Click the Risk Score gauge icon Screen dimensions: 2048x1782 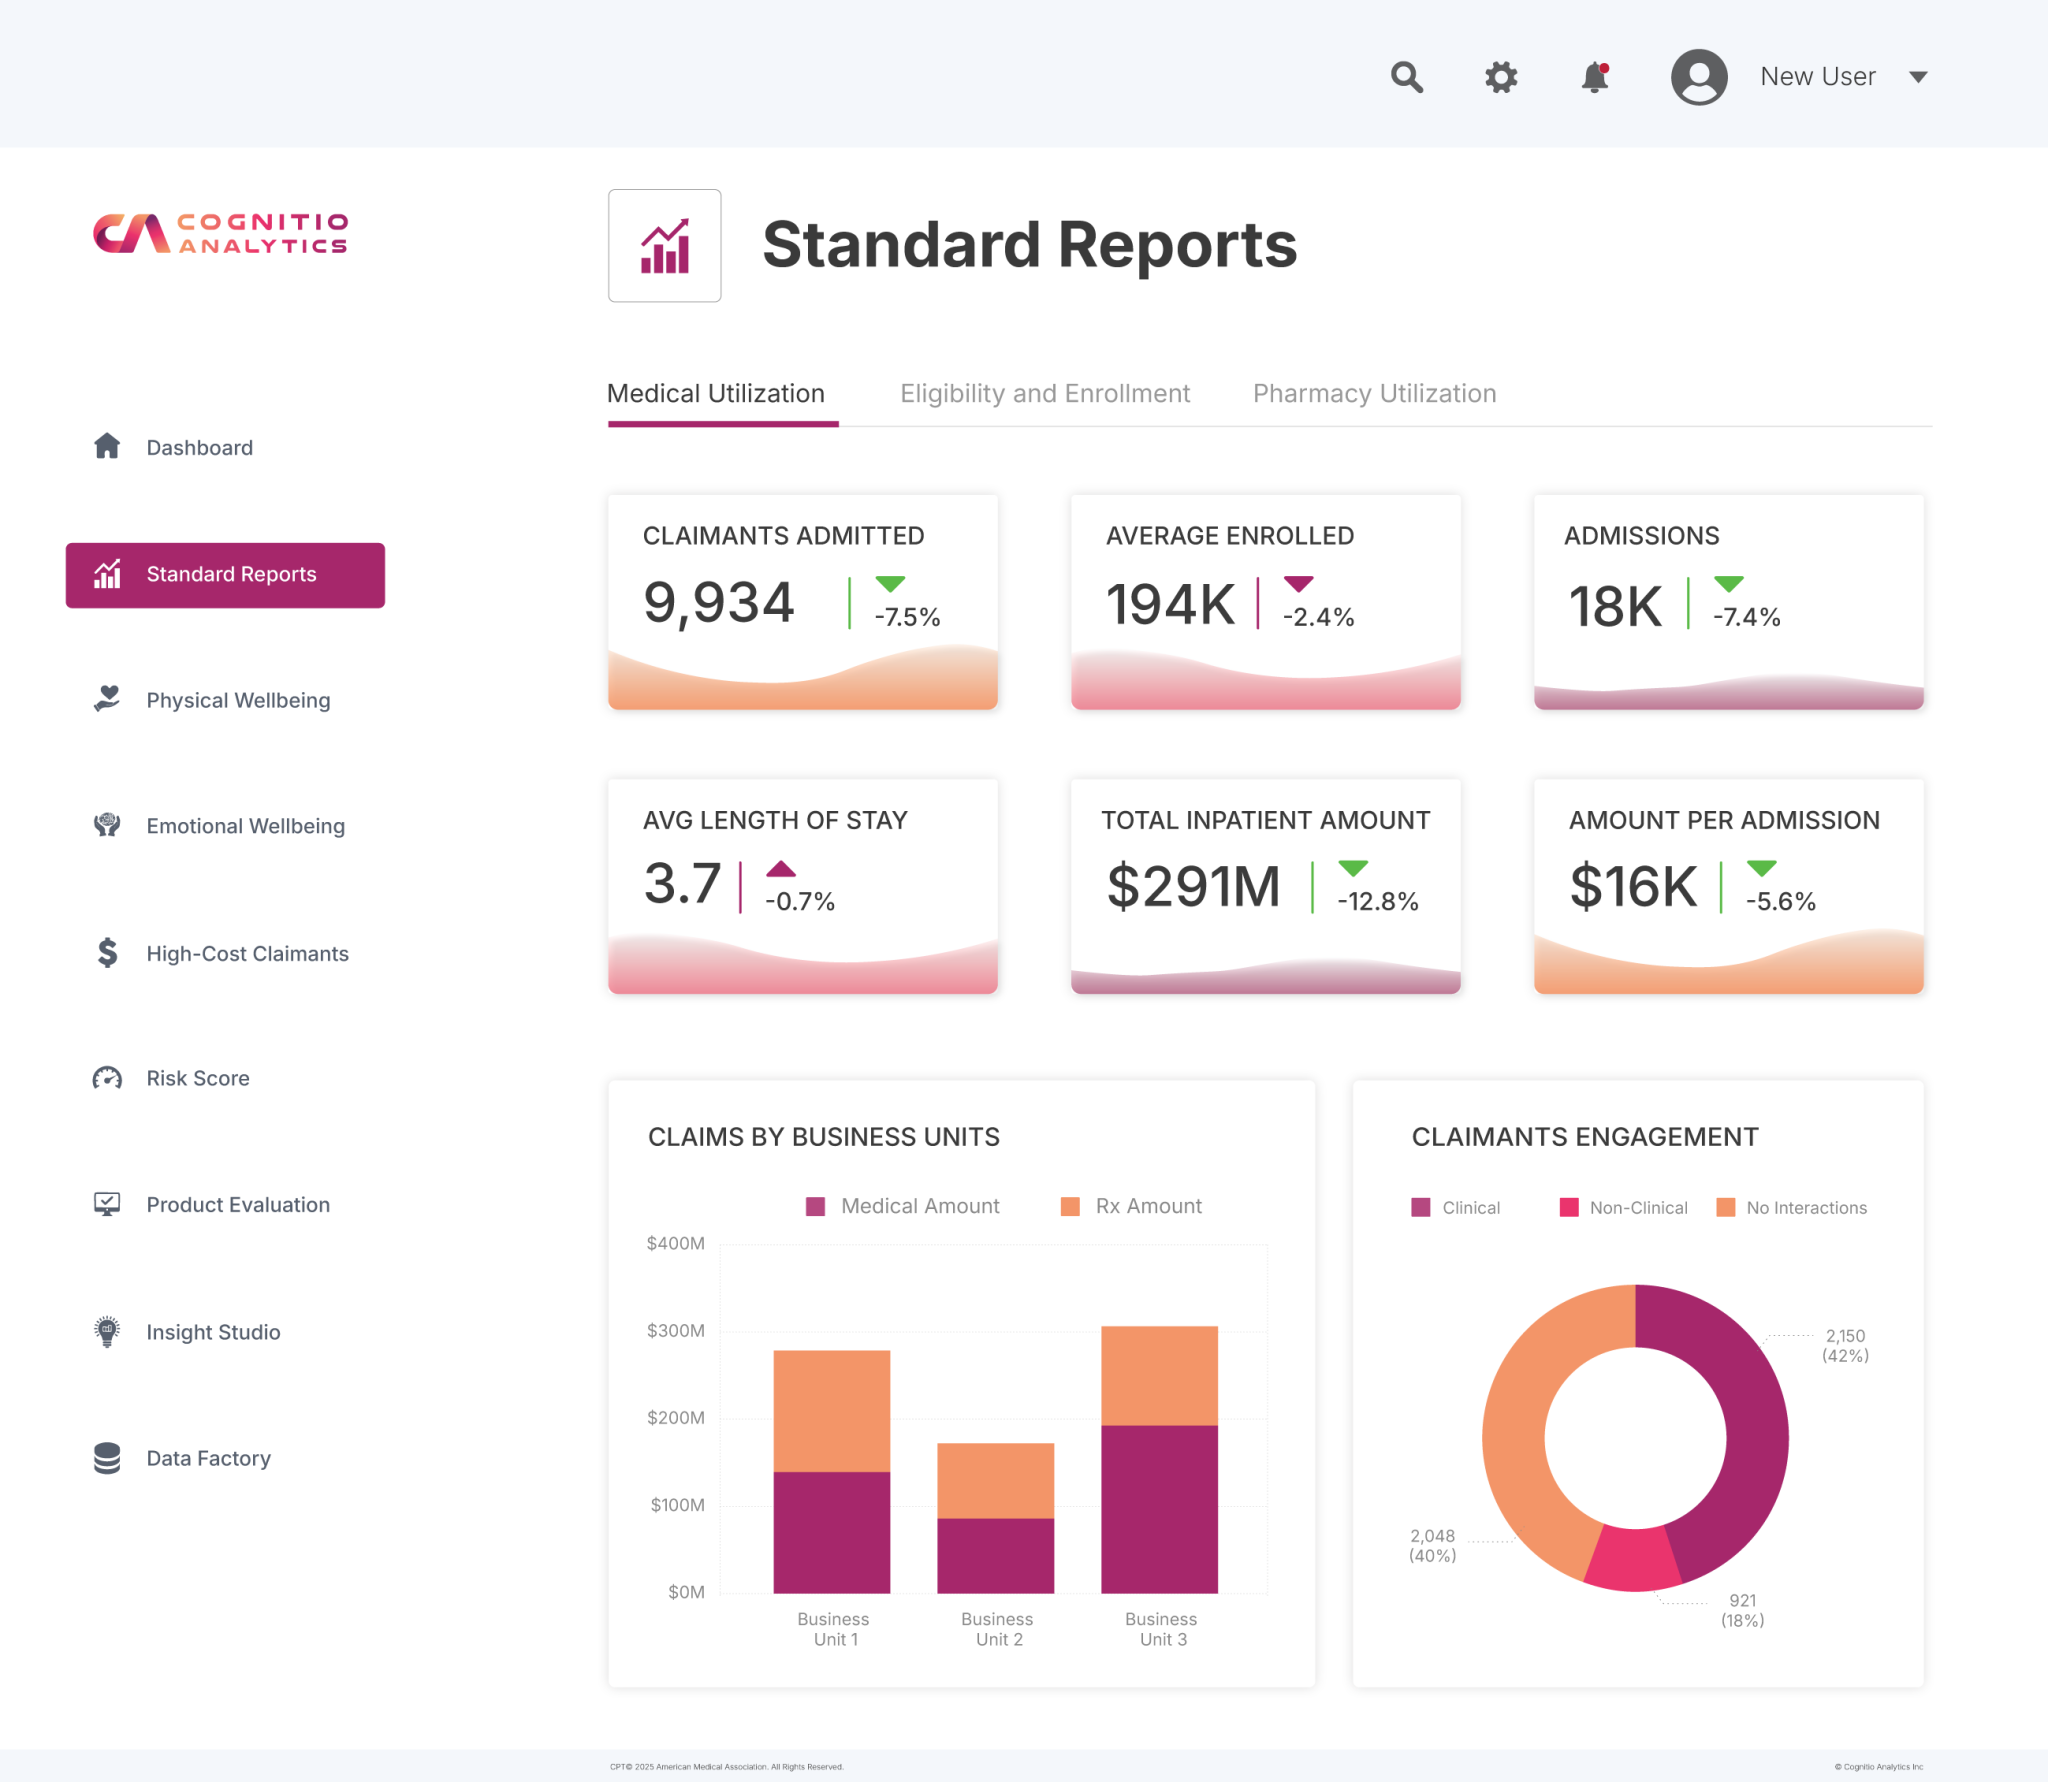[x=107, y=1078]
